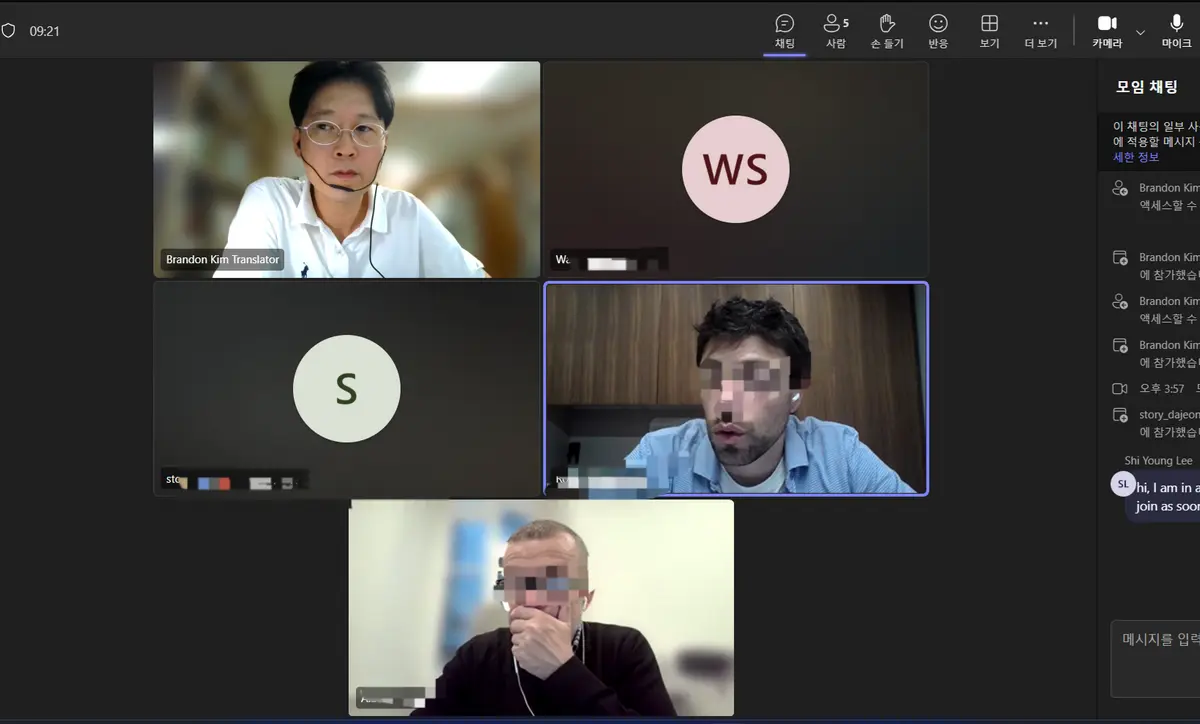Open the 반응 (reactions) emoji menu
The image size is (1200, 724).
(x=938, y=31)
